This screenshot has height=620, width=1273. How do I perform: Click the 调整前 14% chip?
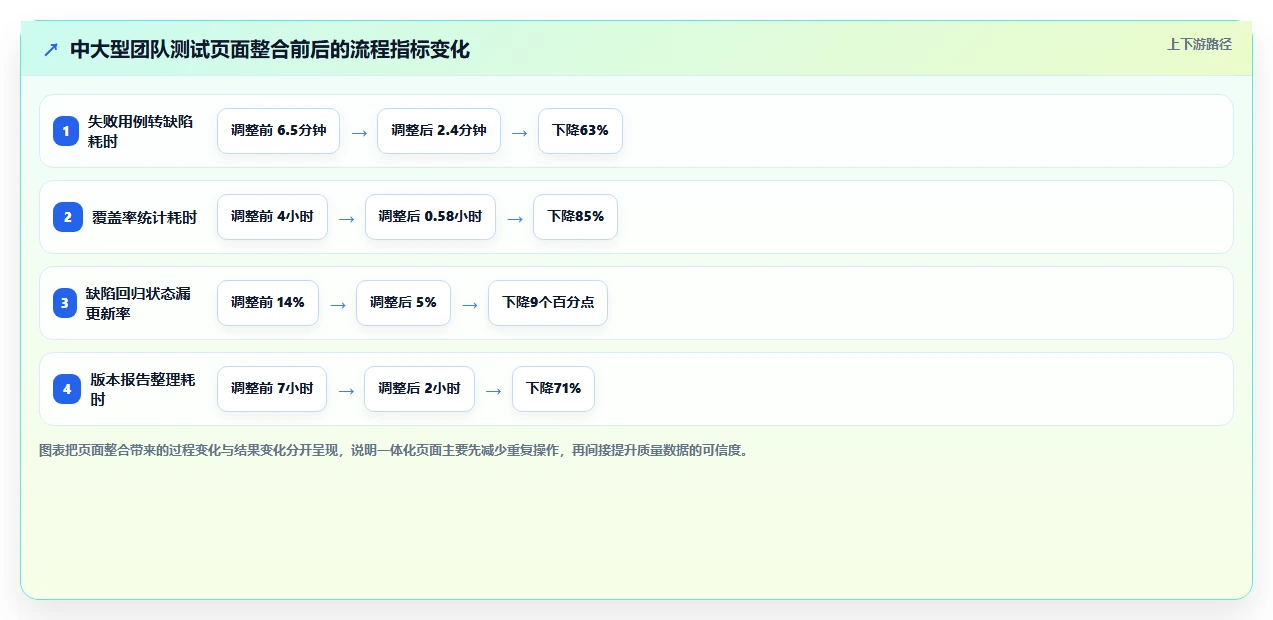click(x=268, y=303)
